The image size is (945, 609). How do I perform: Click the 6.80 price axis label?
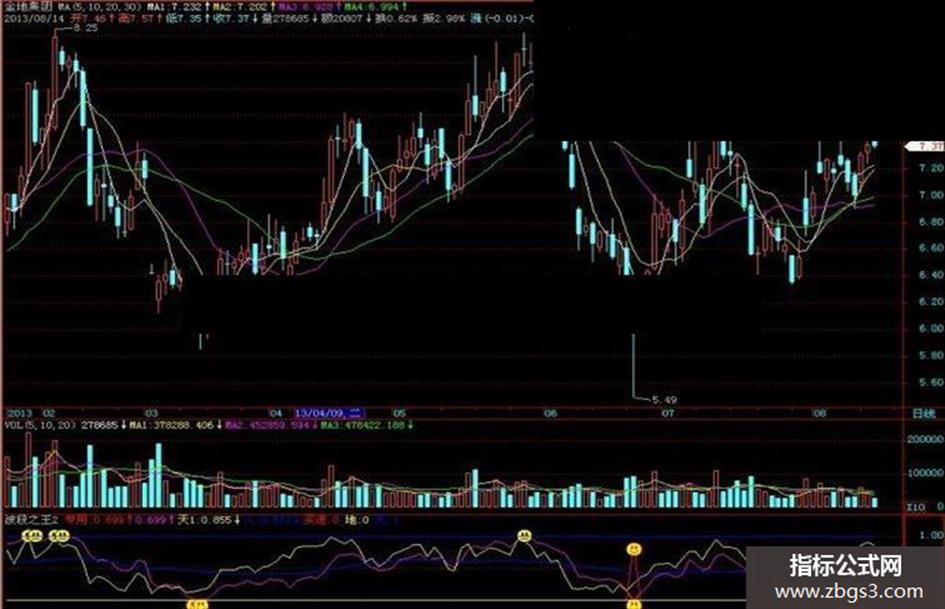[931, 222]
